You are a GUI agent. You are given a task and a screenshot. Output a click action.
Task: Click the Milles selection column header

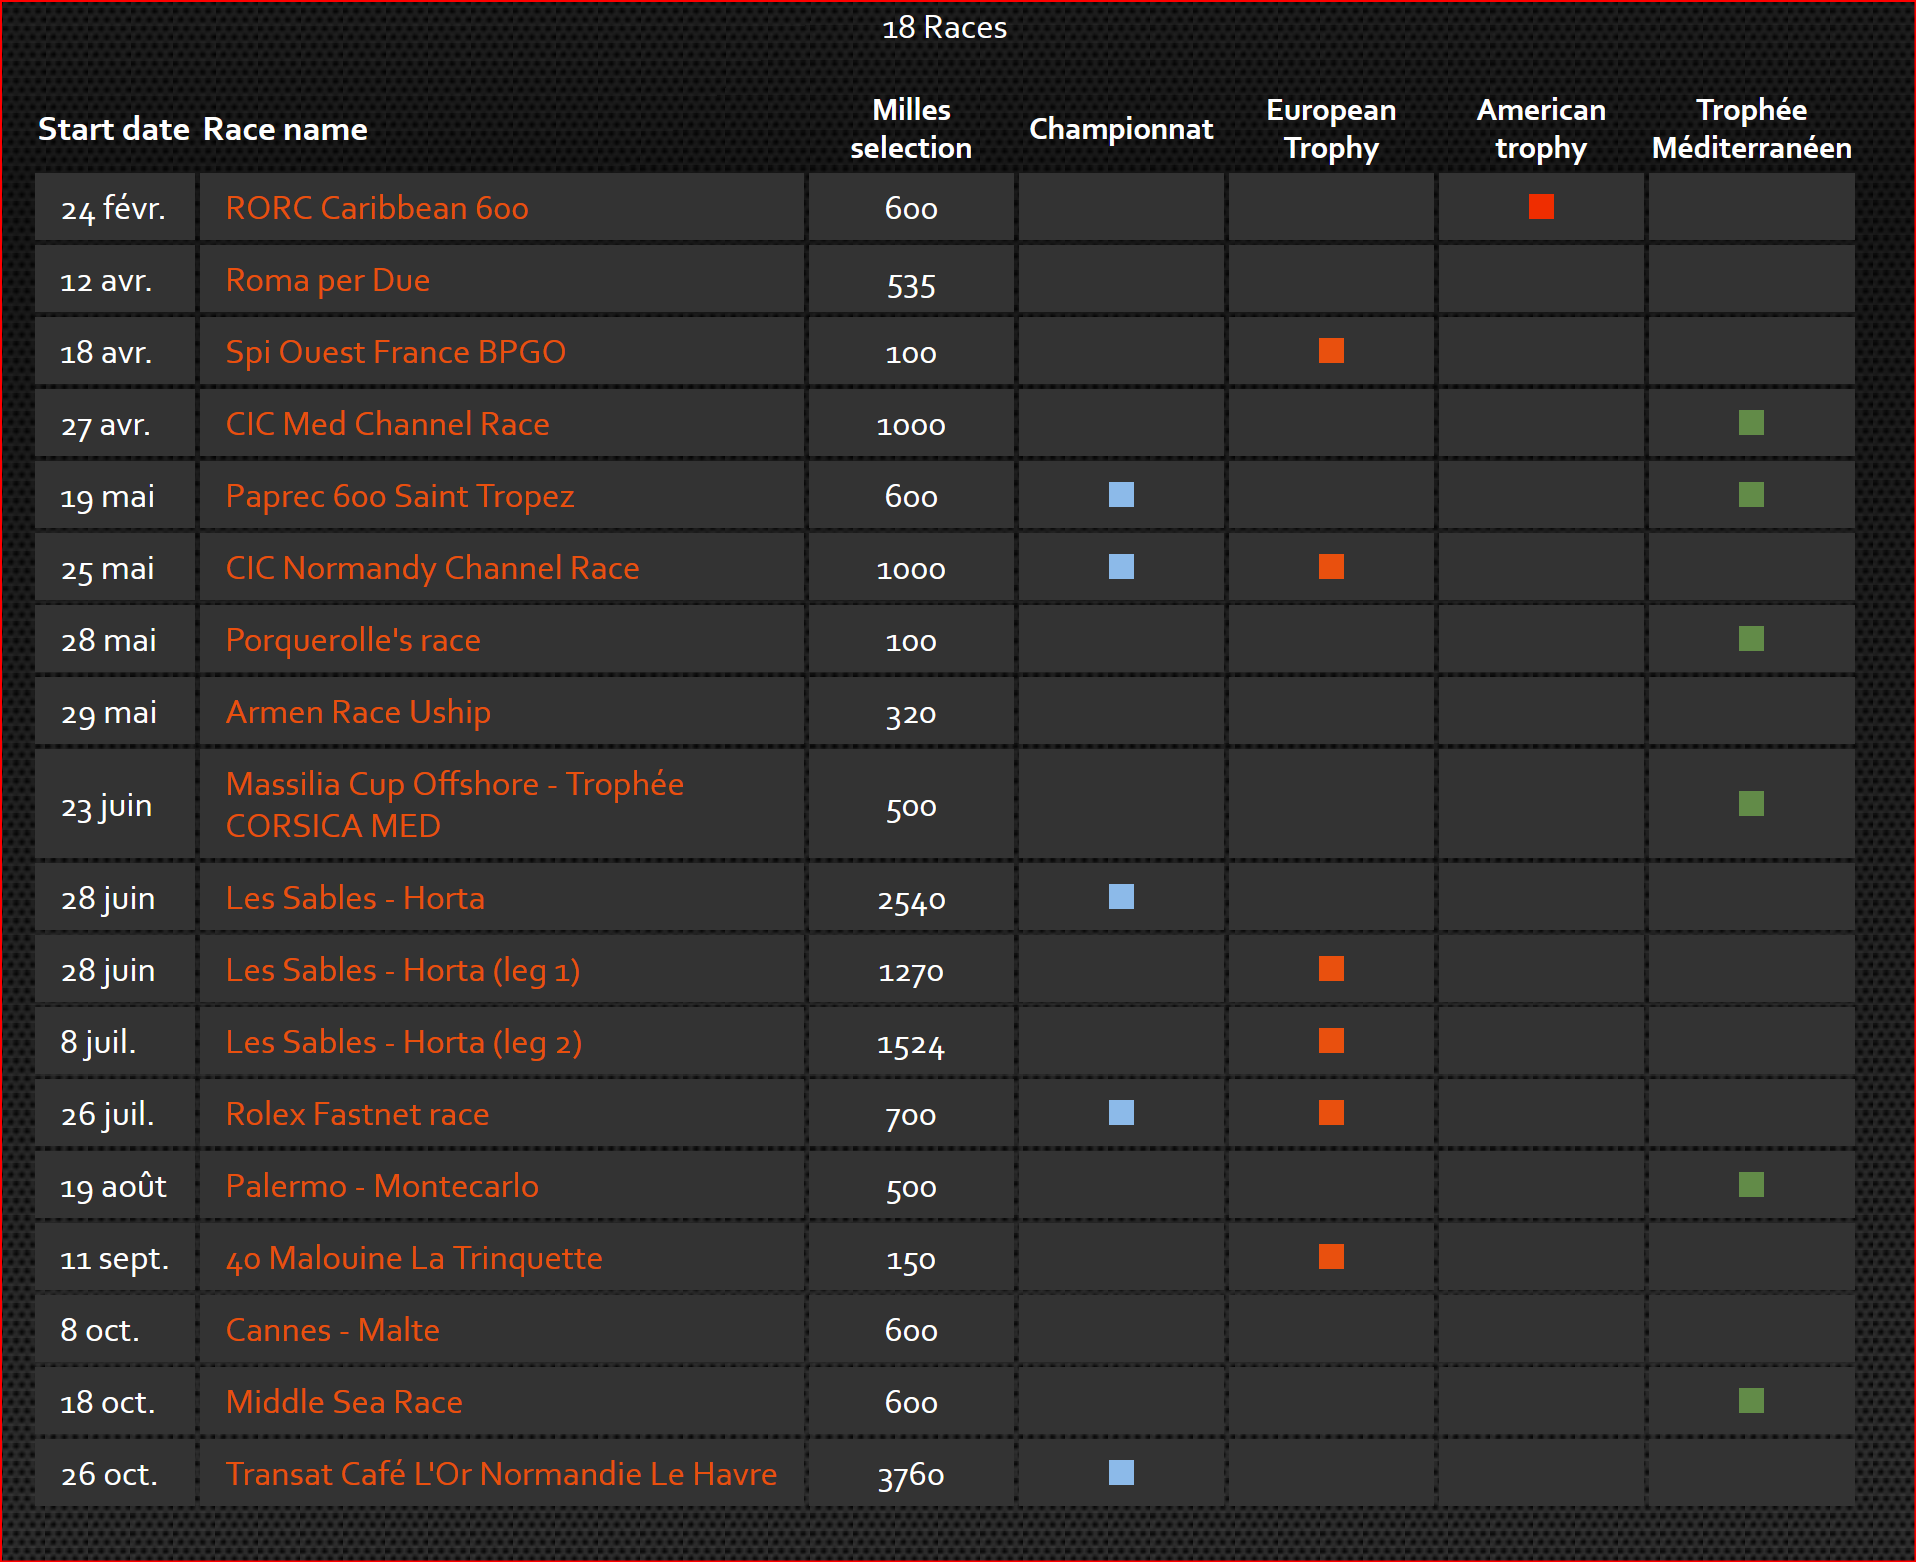click(x=910, y=129)
